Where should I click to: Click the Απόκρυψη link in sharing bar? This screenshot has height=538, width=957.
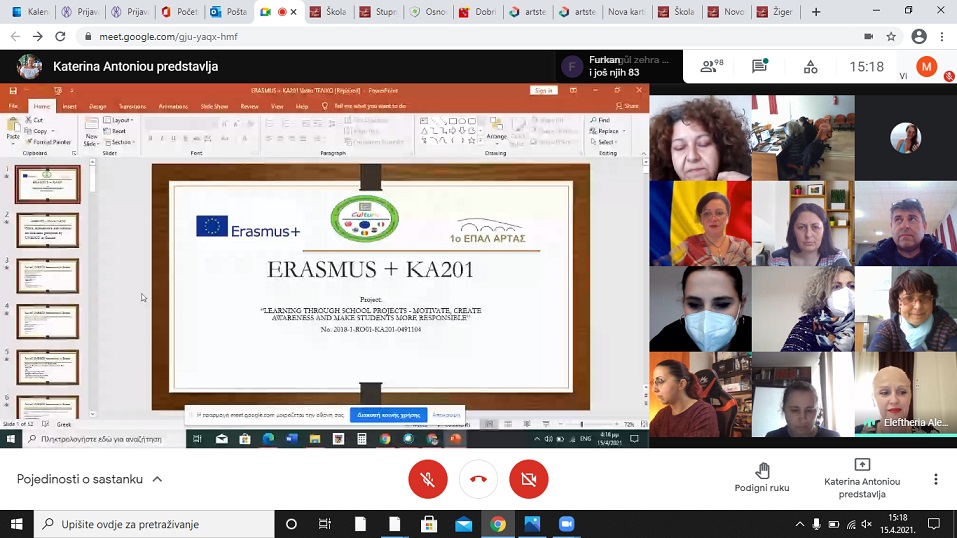pyautogui.click(x=446, y=415)
